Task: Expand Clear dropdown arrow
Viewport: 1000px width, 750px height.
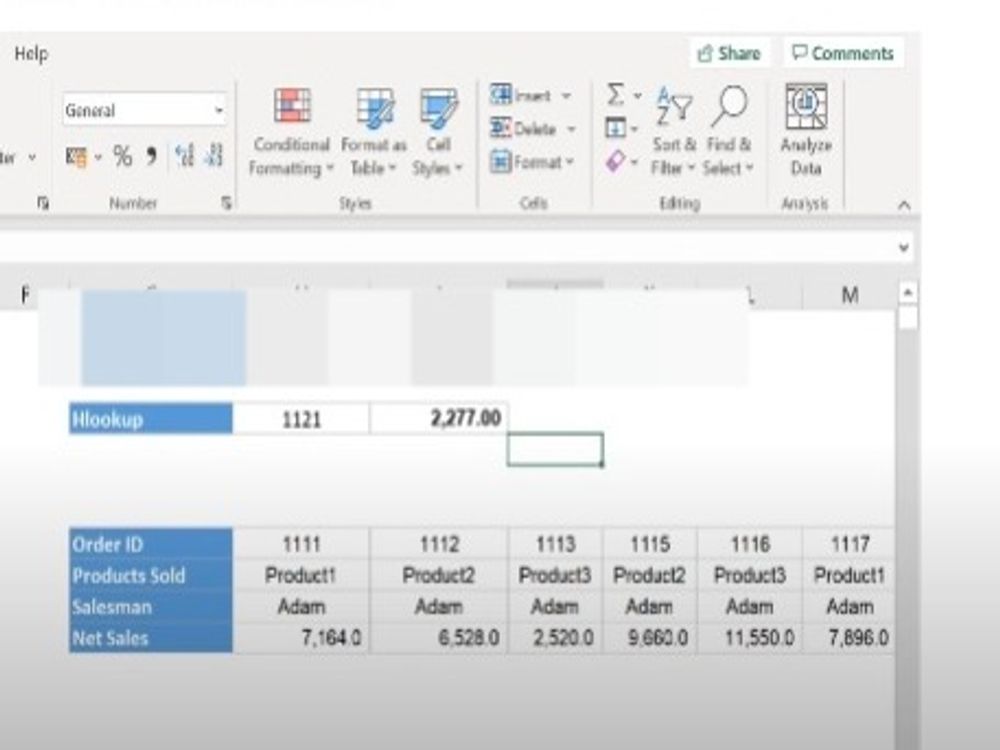Action: [x=634, y=163]
